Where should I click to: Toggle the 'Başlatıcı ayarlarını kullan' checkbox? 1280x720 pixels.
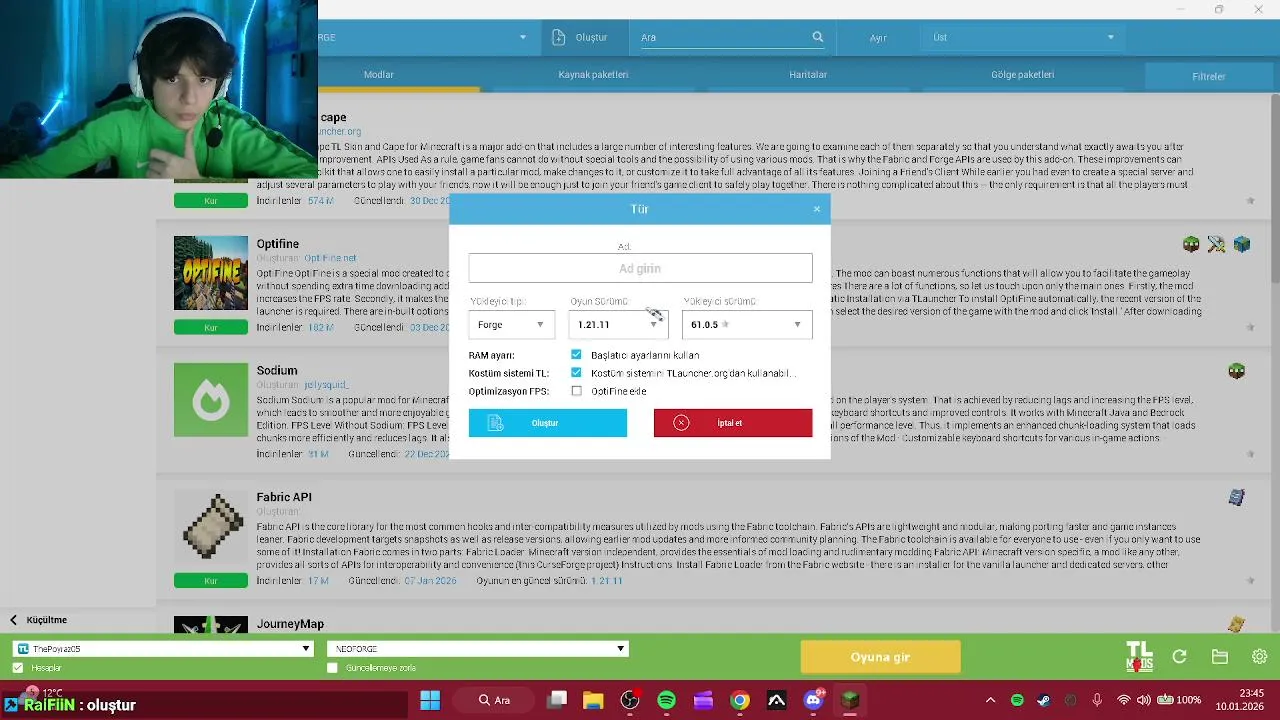[x=576, y=355]
